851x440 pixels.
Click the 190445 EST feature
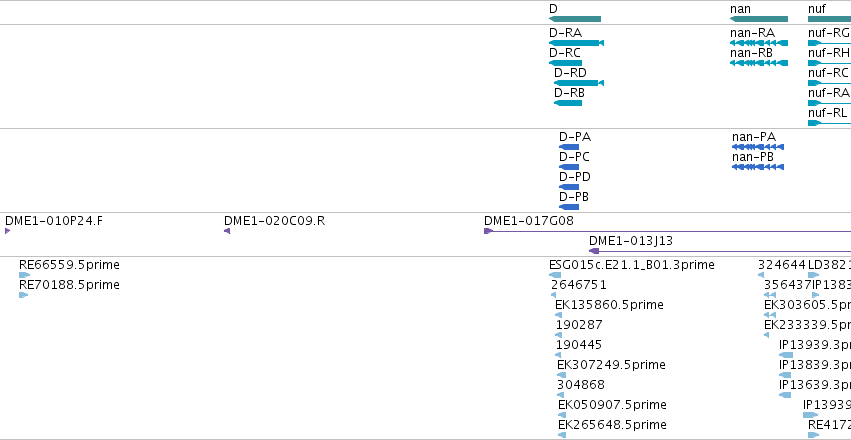pos(558,355)
